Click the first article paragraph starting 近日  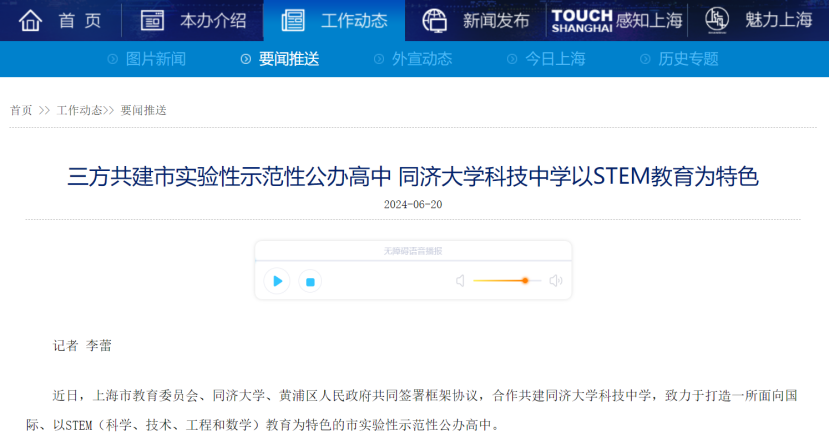pyautogui.click(x=412, y=410)
